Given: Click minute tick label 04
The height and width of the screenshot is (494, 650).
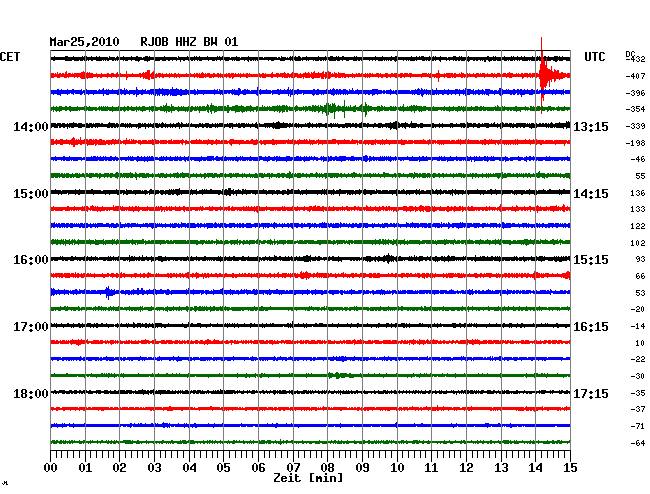Looking at the screenshot, I should click(189, 468).
